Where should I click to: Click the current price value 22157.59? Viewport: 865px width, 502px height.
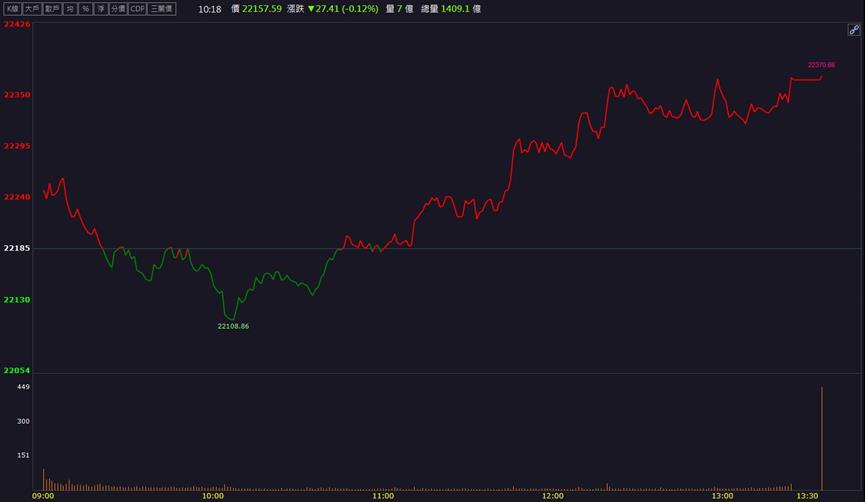(261, 9)
